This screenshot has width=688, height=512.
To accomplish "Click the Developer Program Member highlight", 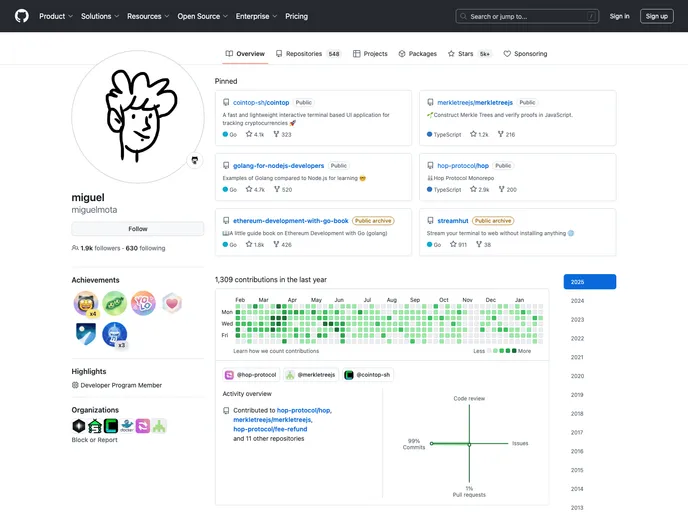I will tap(121, 385).
